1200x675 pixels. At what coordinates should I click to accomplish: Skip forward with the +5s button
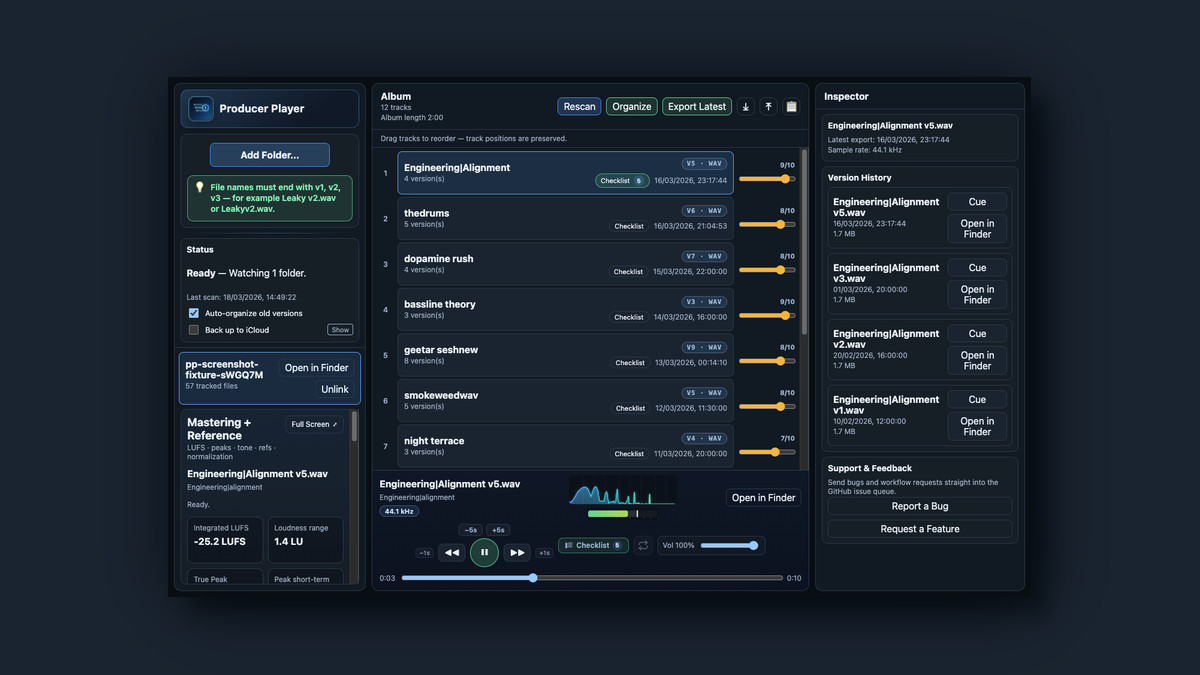498,530
